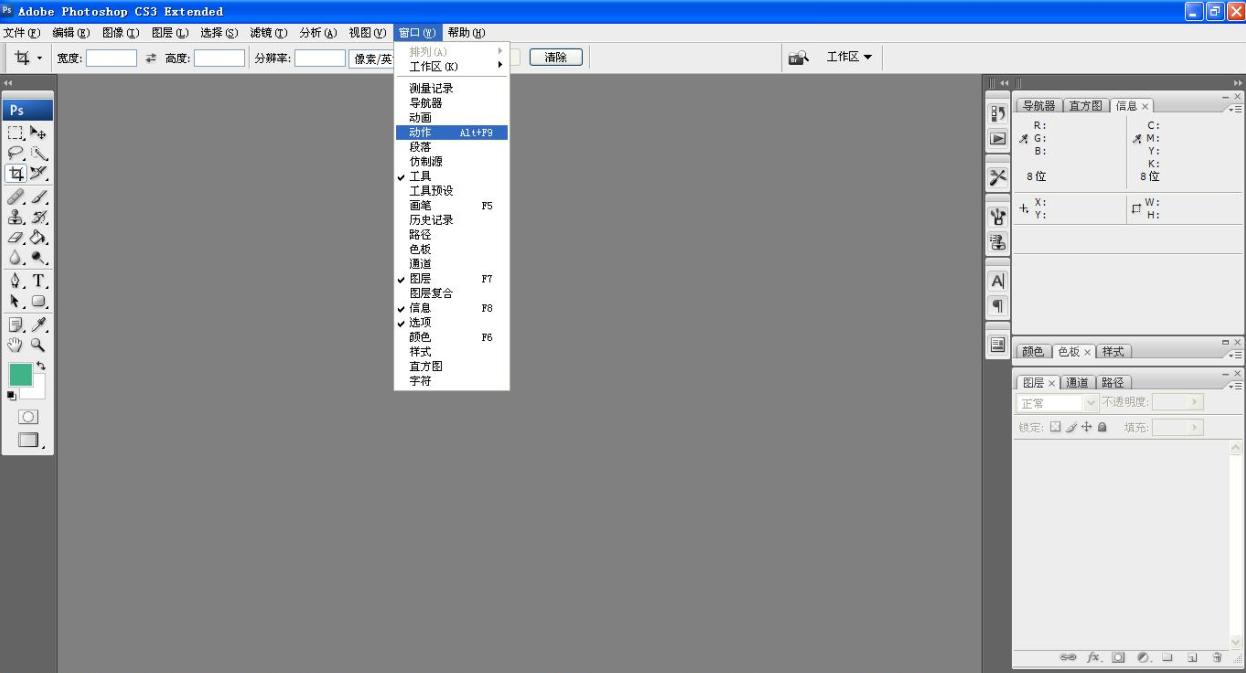Select the Zoom tool
Viewport: 1246px width, 673px height.
[x=38, y=345]
